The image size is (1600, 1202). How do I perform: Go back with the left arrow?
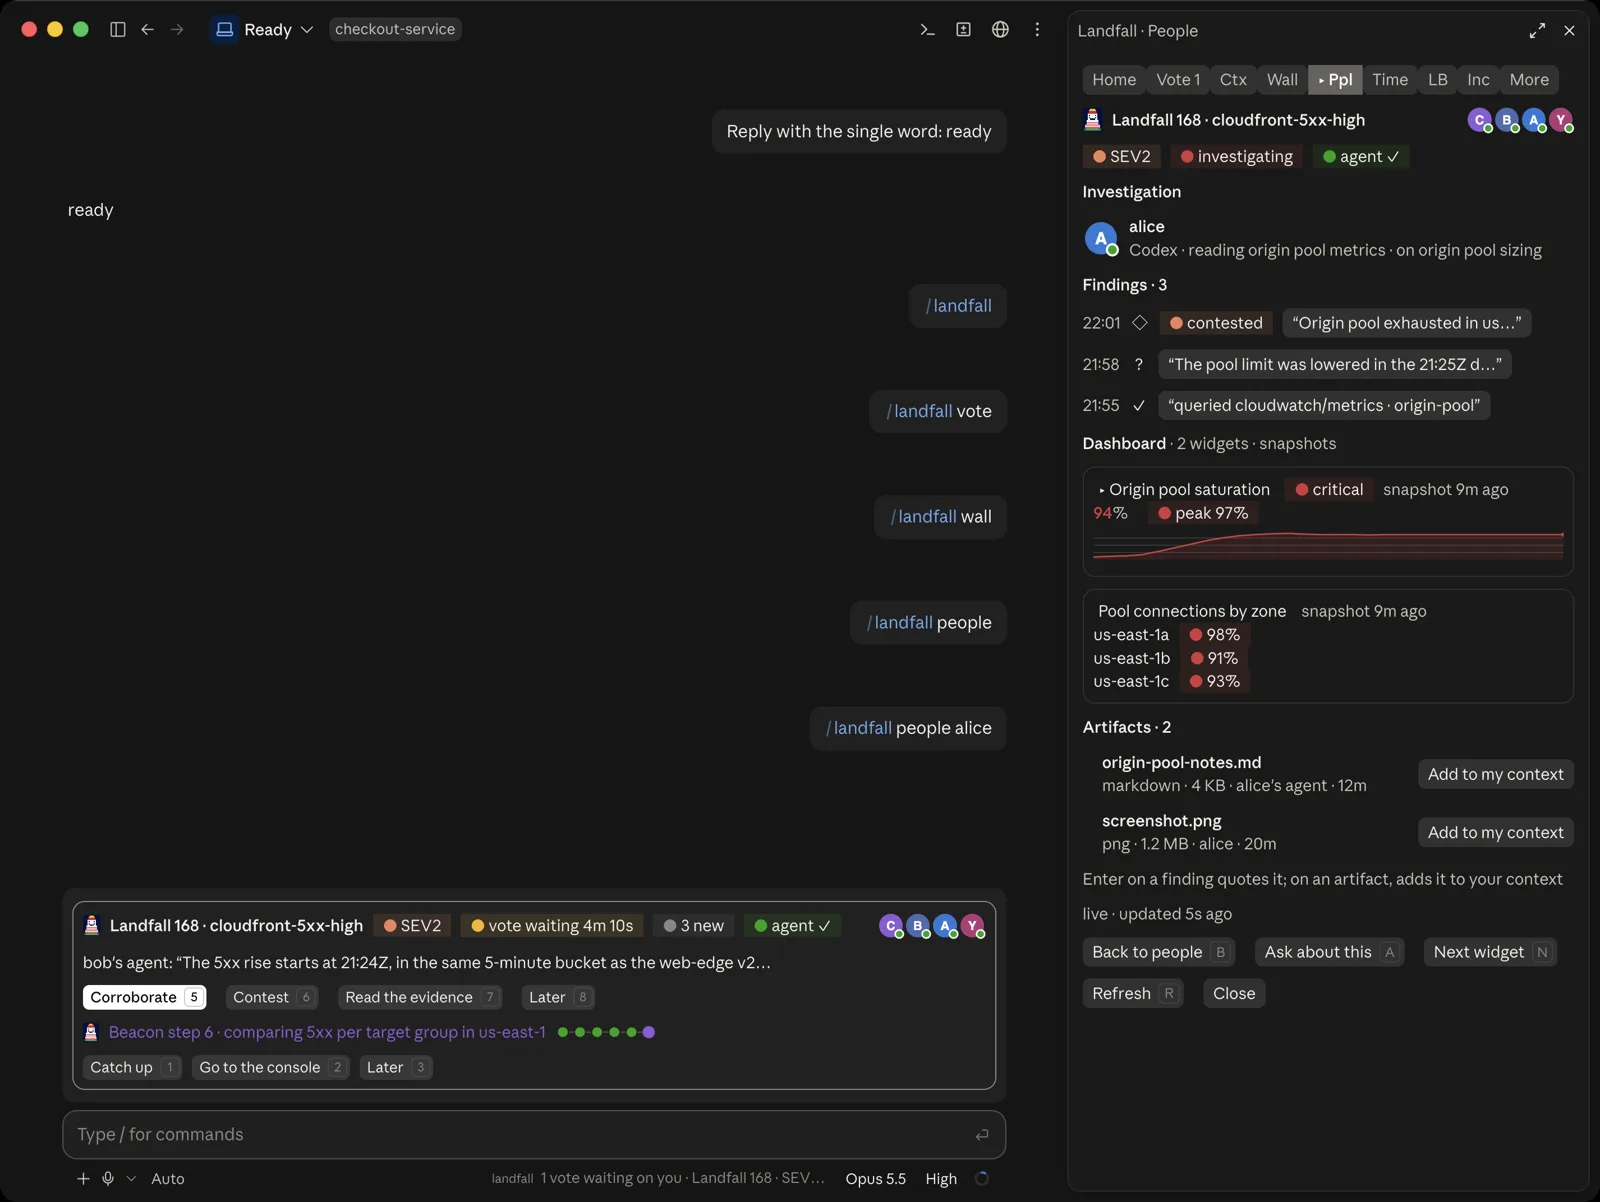pyautogui.click(x=147, y=30)
